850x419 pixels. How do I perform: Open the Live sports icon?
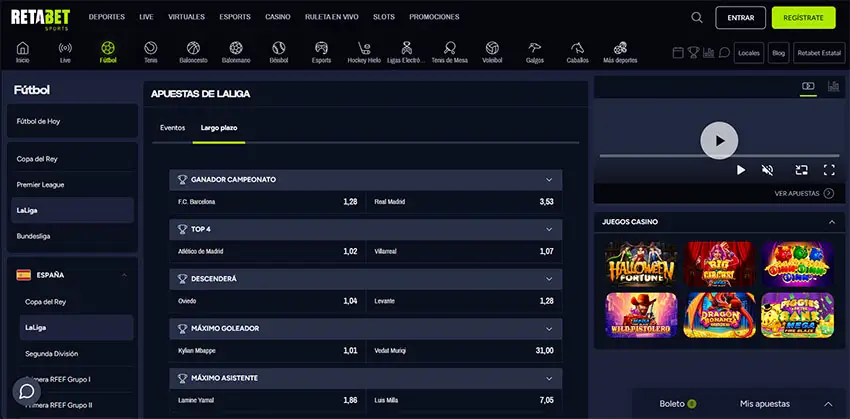point(65,48)
